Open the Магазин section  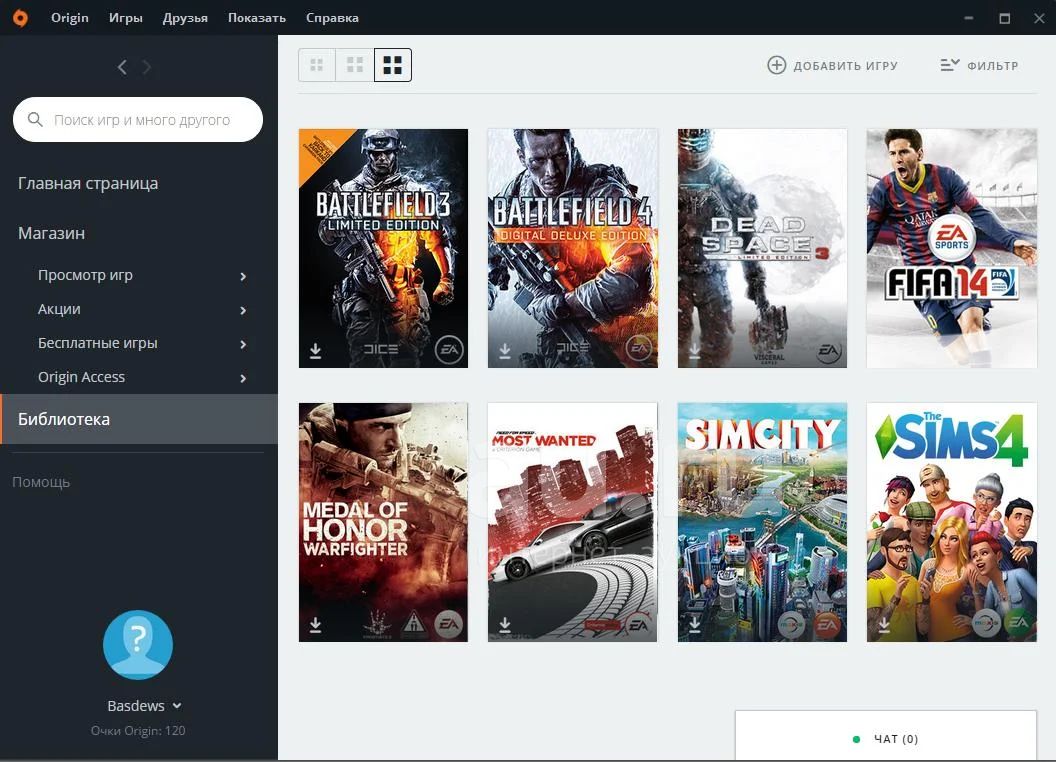(x=51, y=233)
